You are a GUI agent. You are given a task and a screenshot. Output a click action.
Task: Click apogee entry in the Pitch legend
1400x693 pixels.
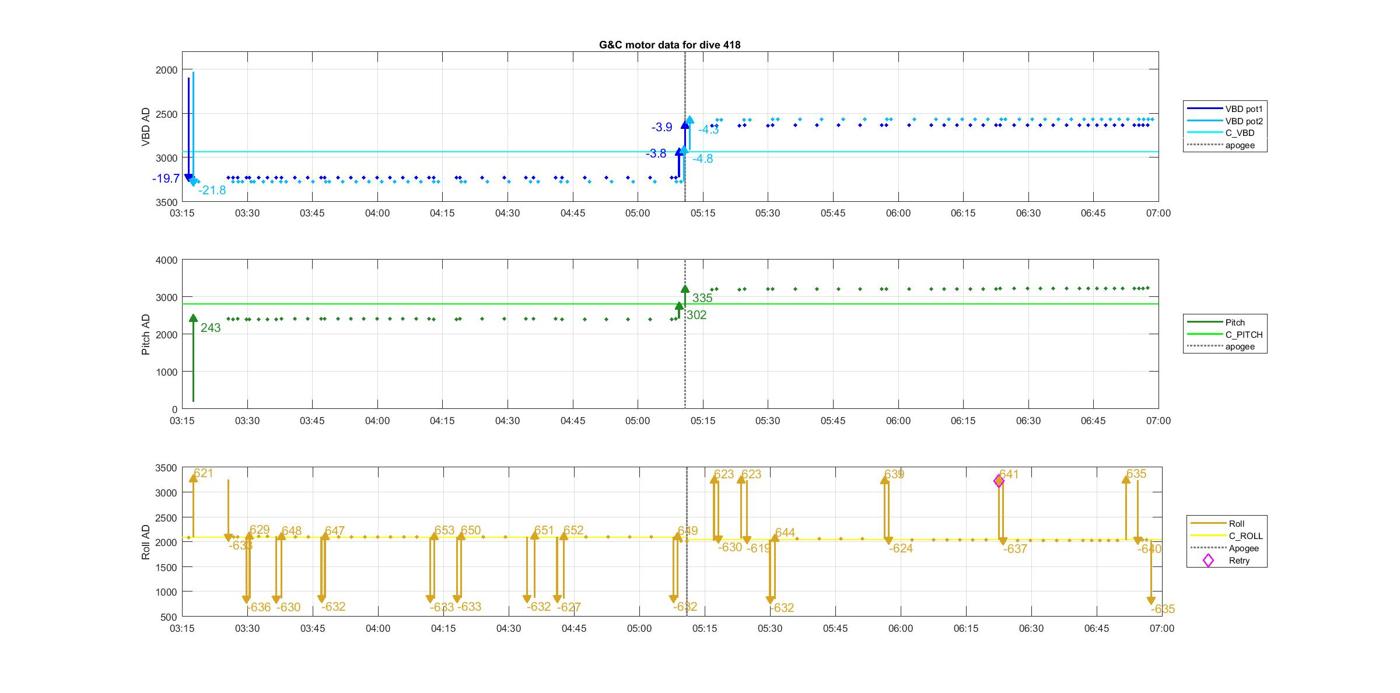pyautogui.click(x=1221, y=346)
